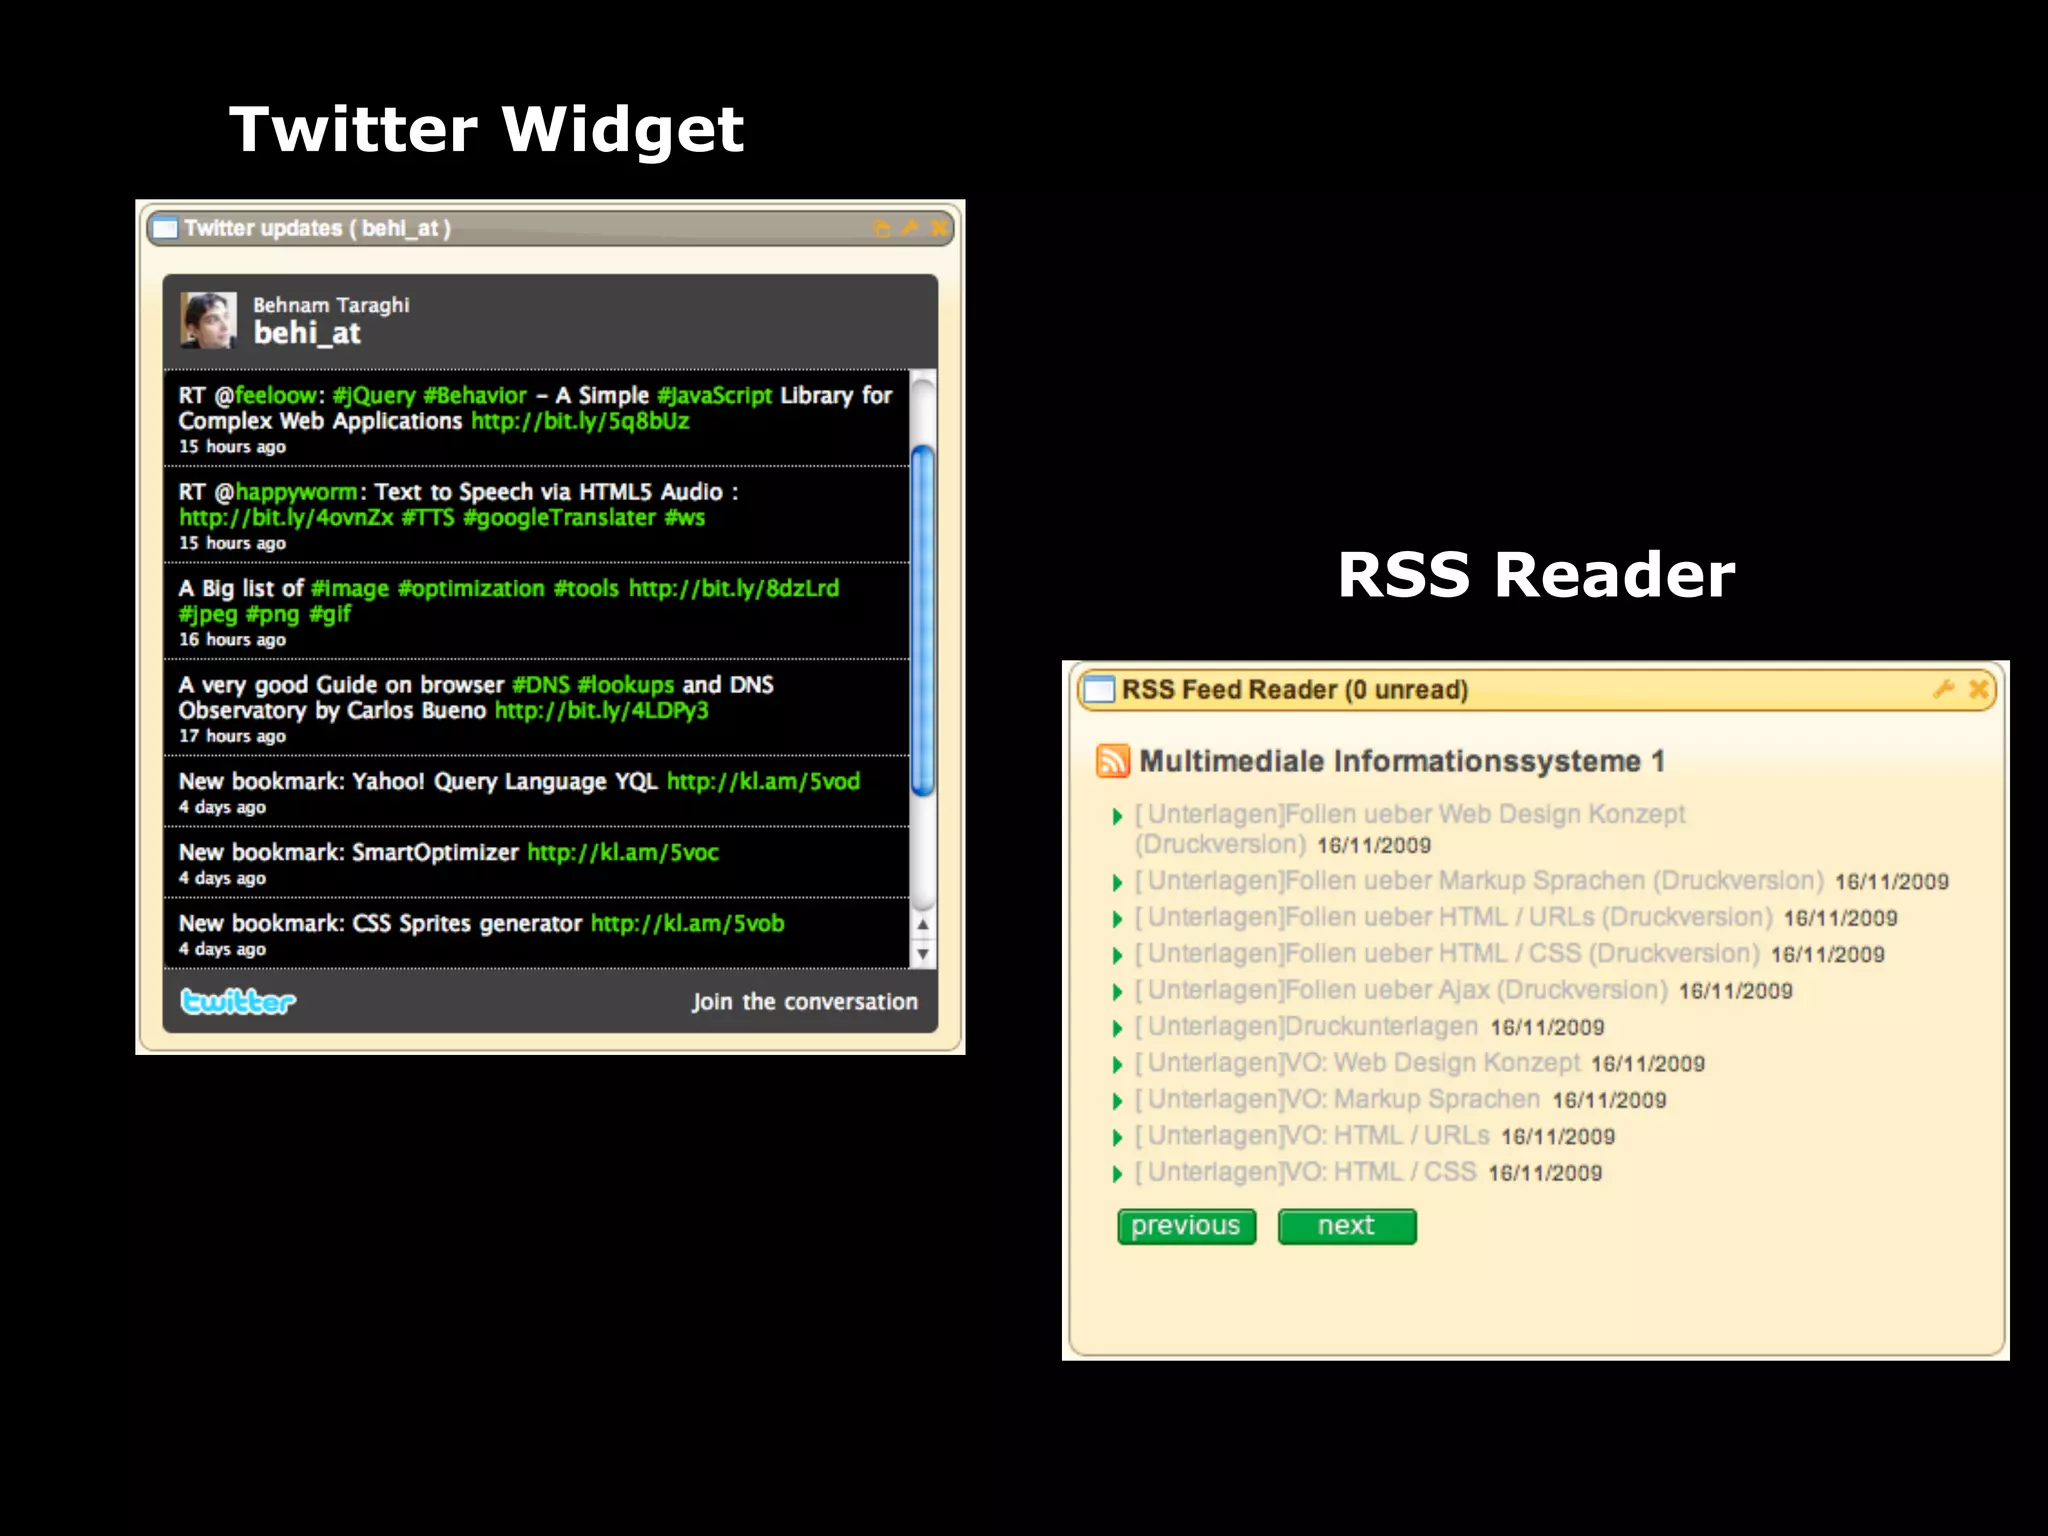Open feed item Folien ueber Ajax (Druckversion)
The width and height of the screenshot is (2048, 1536).
1402,990
